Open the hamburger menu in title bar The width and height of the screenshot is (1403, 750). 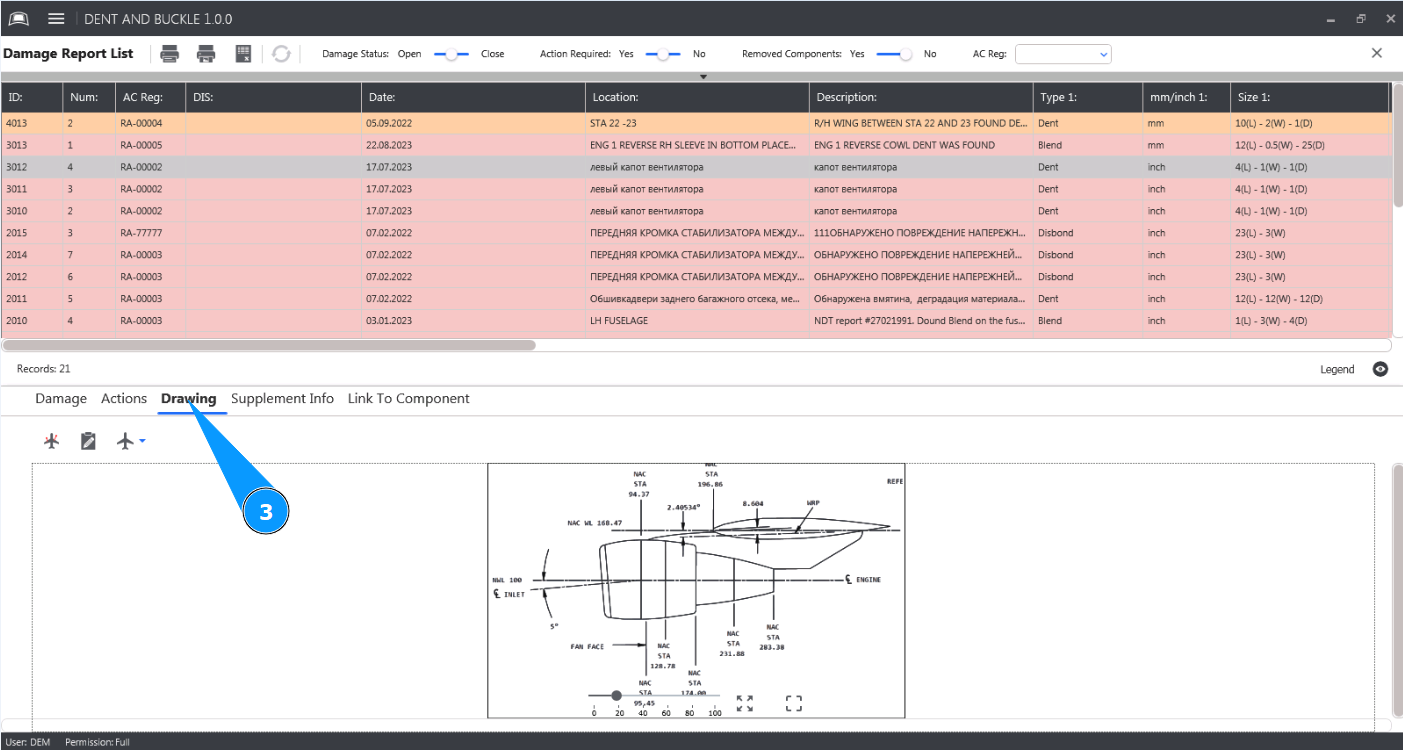click(56, 19)
